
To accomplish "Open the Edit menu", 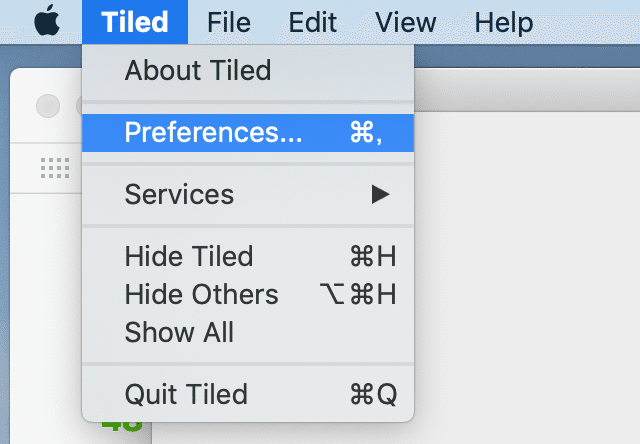I will (x=313, y=22).
